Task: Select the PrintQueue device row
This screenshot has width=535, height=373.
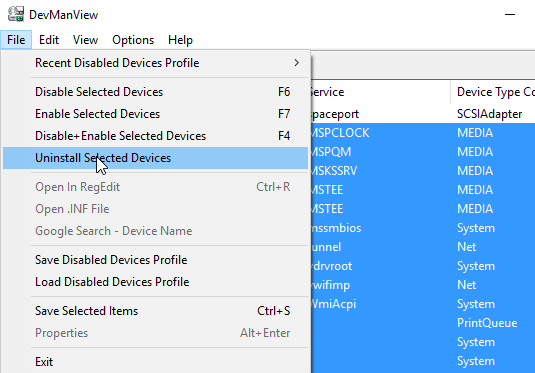Action: coord(423,323)
